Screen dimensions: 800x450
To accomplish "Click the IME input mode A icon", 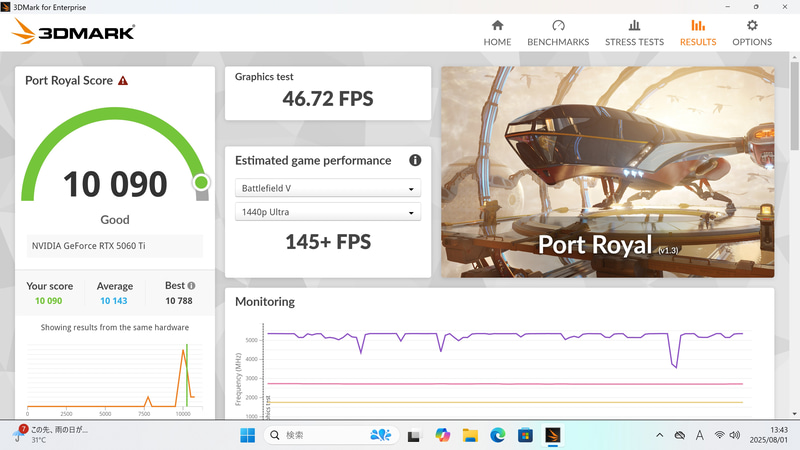I will point(699,435).
